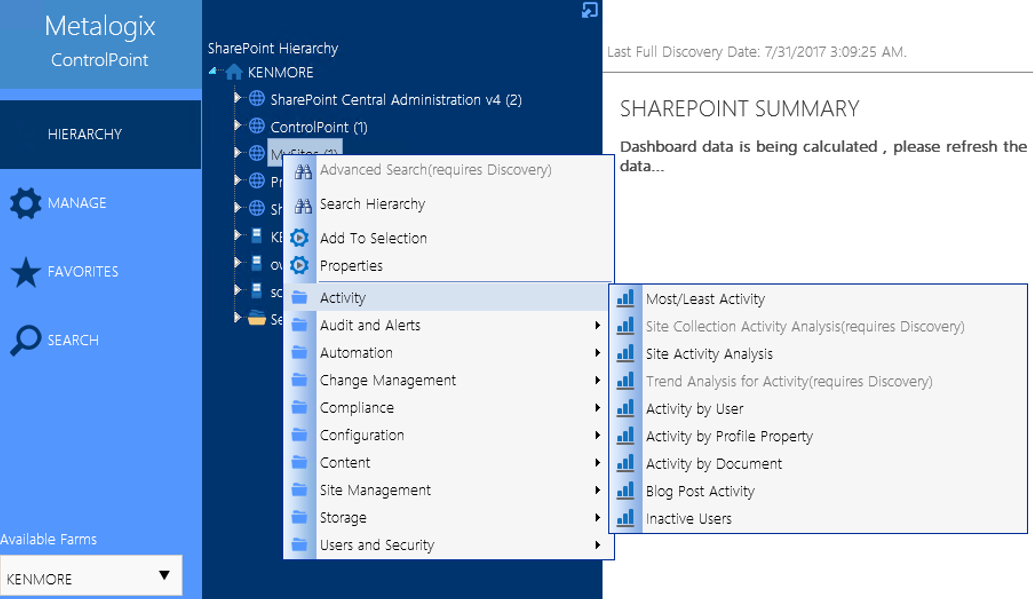1033x599 pixels.
Task: Click the Search magnifier icon in sidebar
Action: coord(26,341)
